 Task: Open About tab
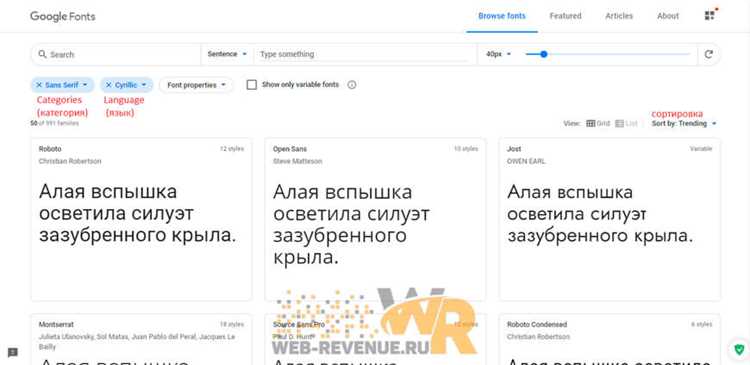668,16
